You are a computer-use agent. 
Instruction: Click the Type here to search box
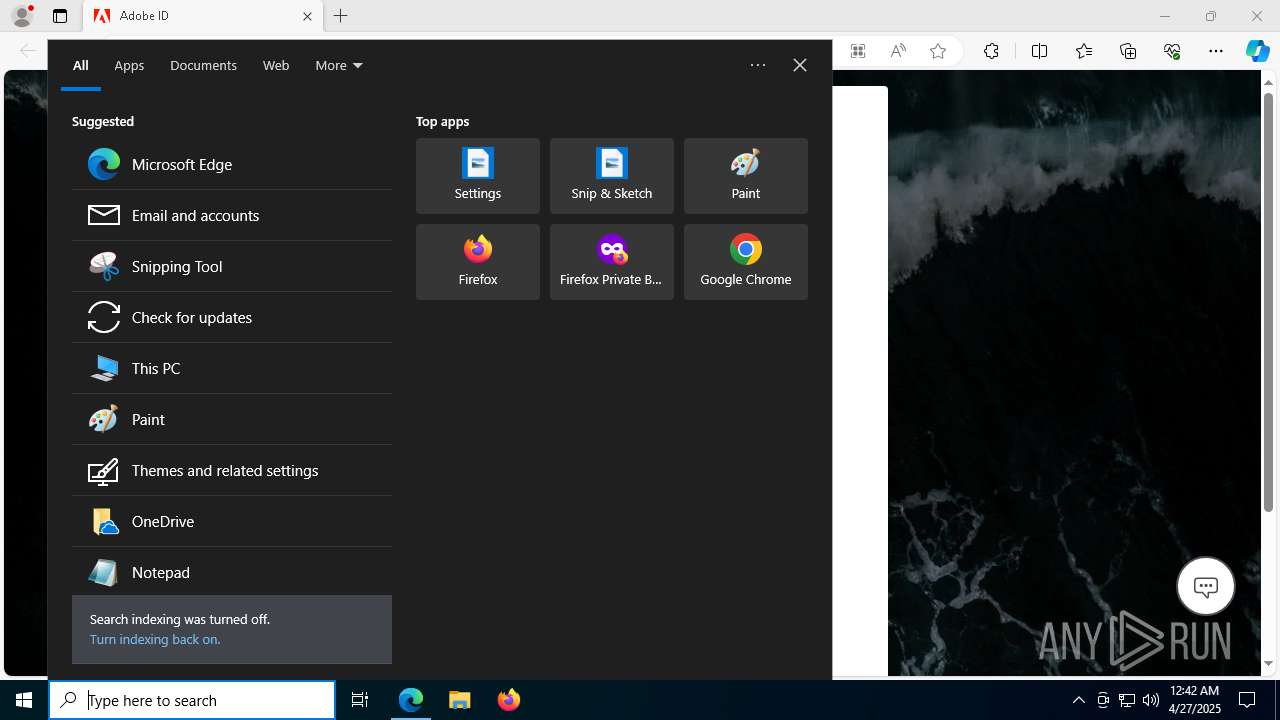tap(192, 700)
